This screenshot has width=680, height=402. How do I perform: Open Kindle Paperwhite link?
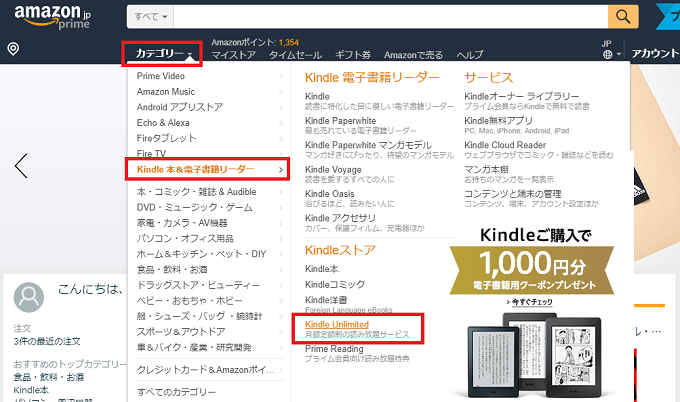point(340,121)
